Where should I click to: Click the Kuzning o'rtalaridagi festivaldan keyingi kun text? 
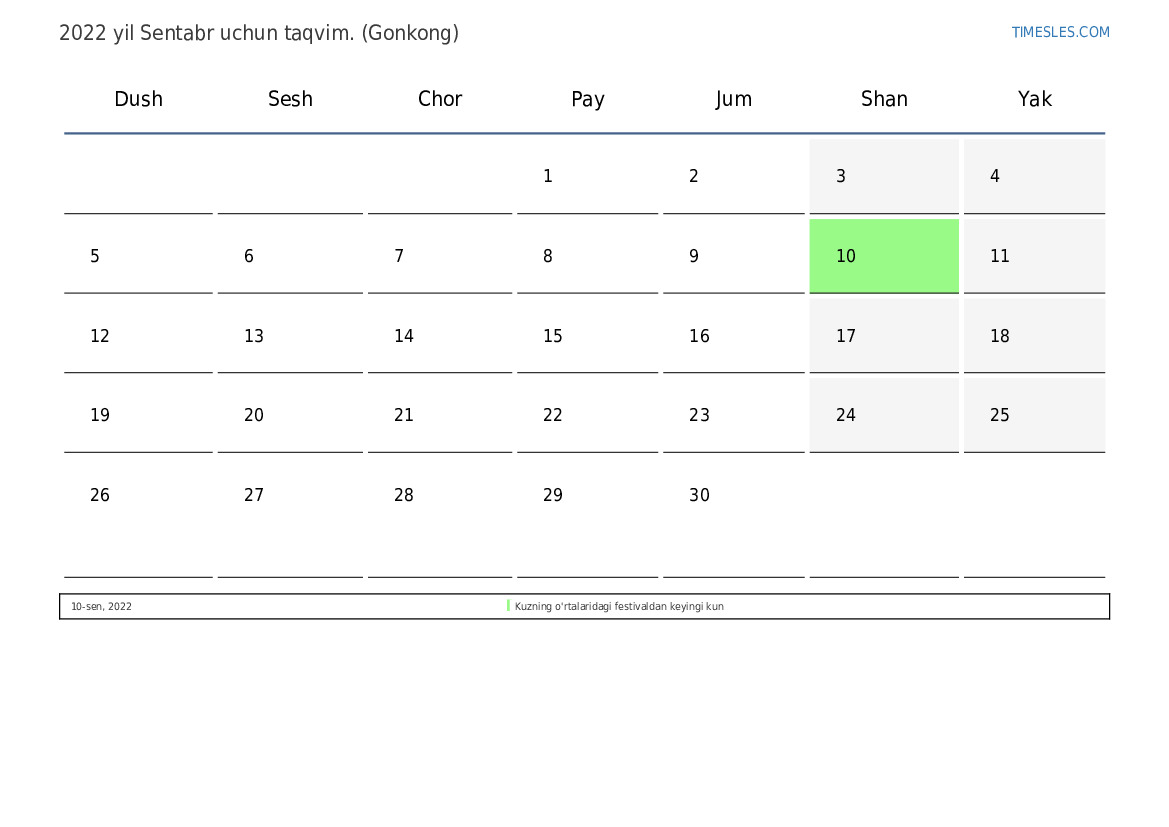point(619,606)
